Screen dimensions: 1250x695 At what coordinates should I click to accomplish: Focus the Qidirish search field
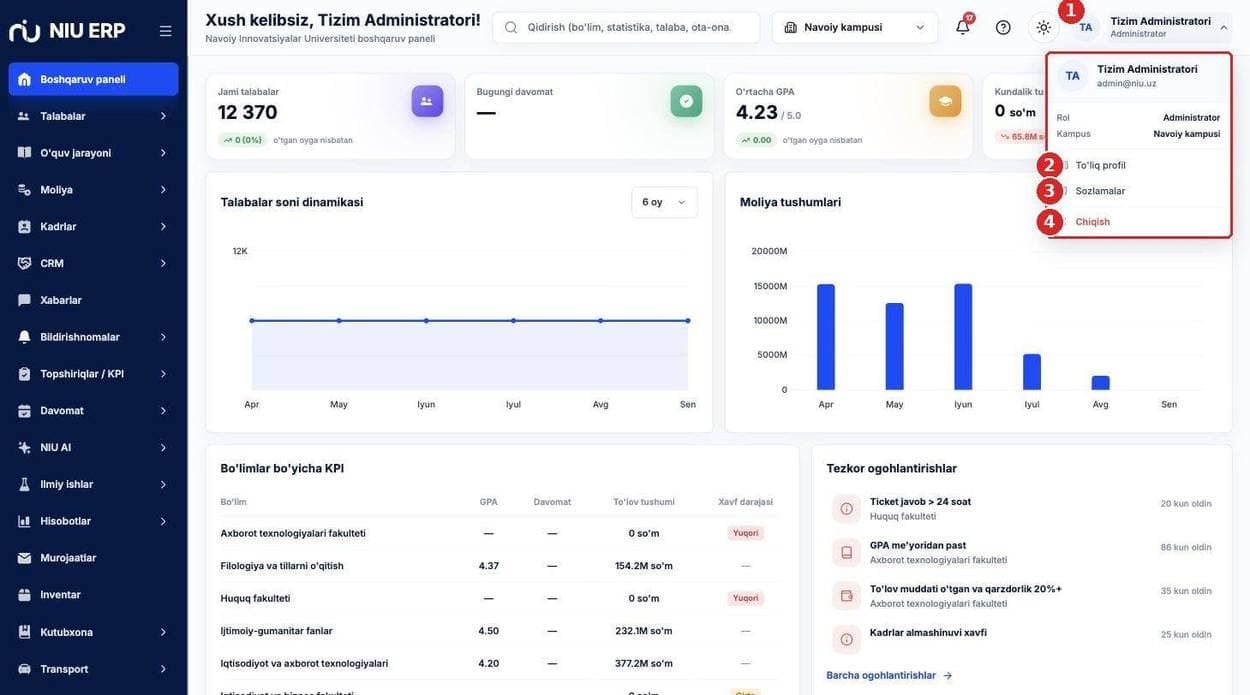pyautogui.click(x=626, y=27)
